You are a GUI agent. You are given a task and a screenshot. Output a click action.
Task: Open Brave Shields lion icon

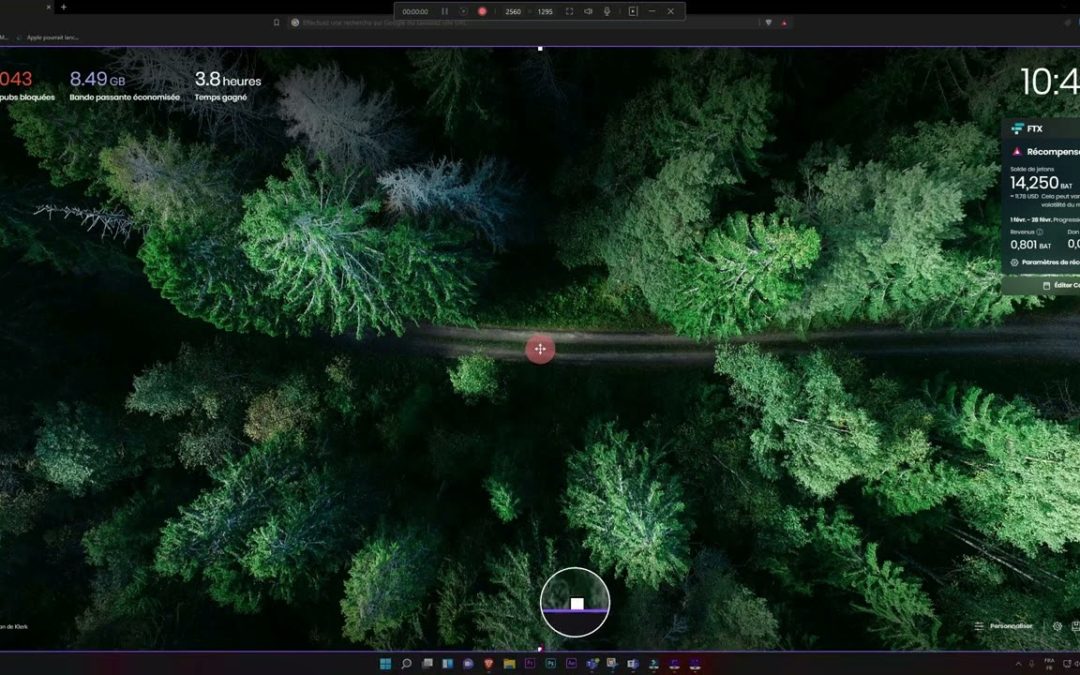[769, 23]
